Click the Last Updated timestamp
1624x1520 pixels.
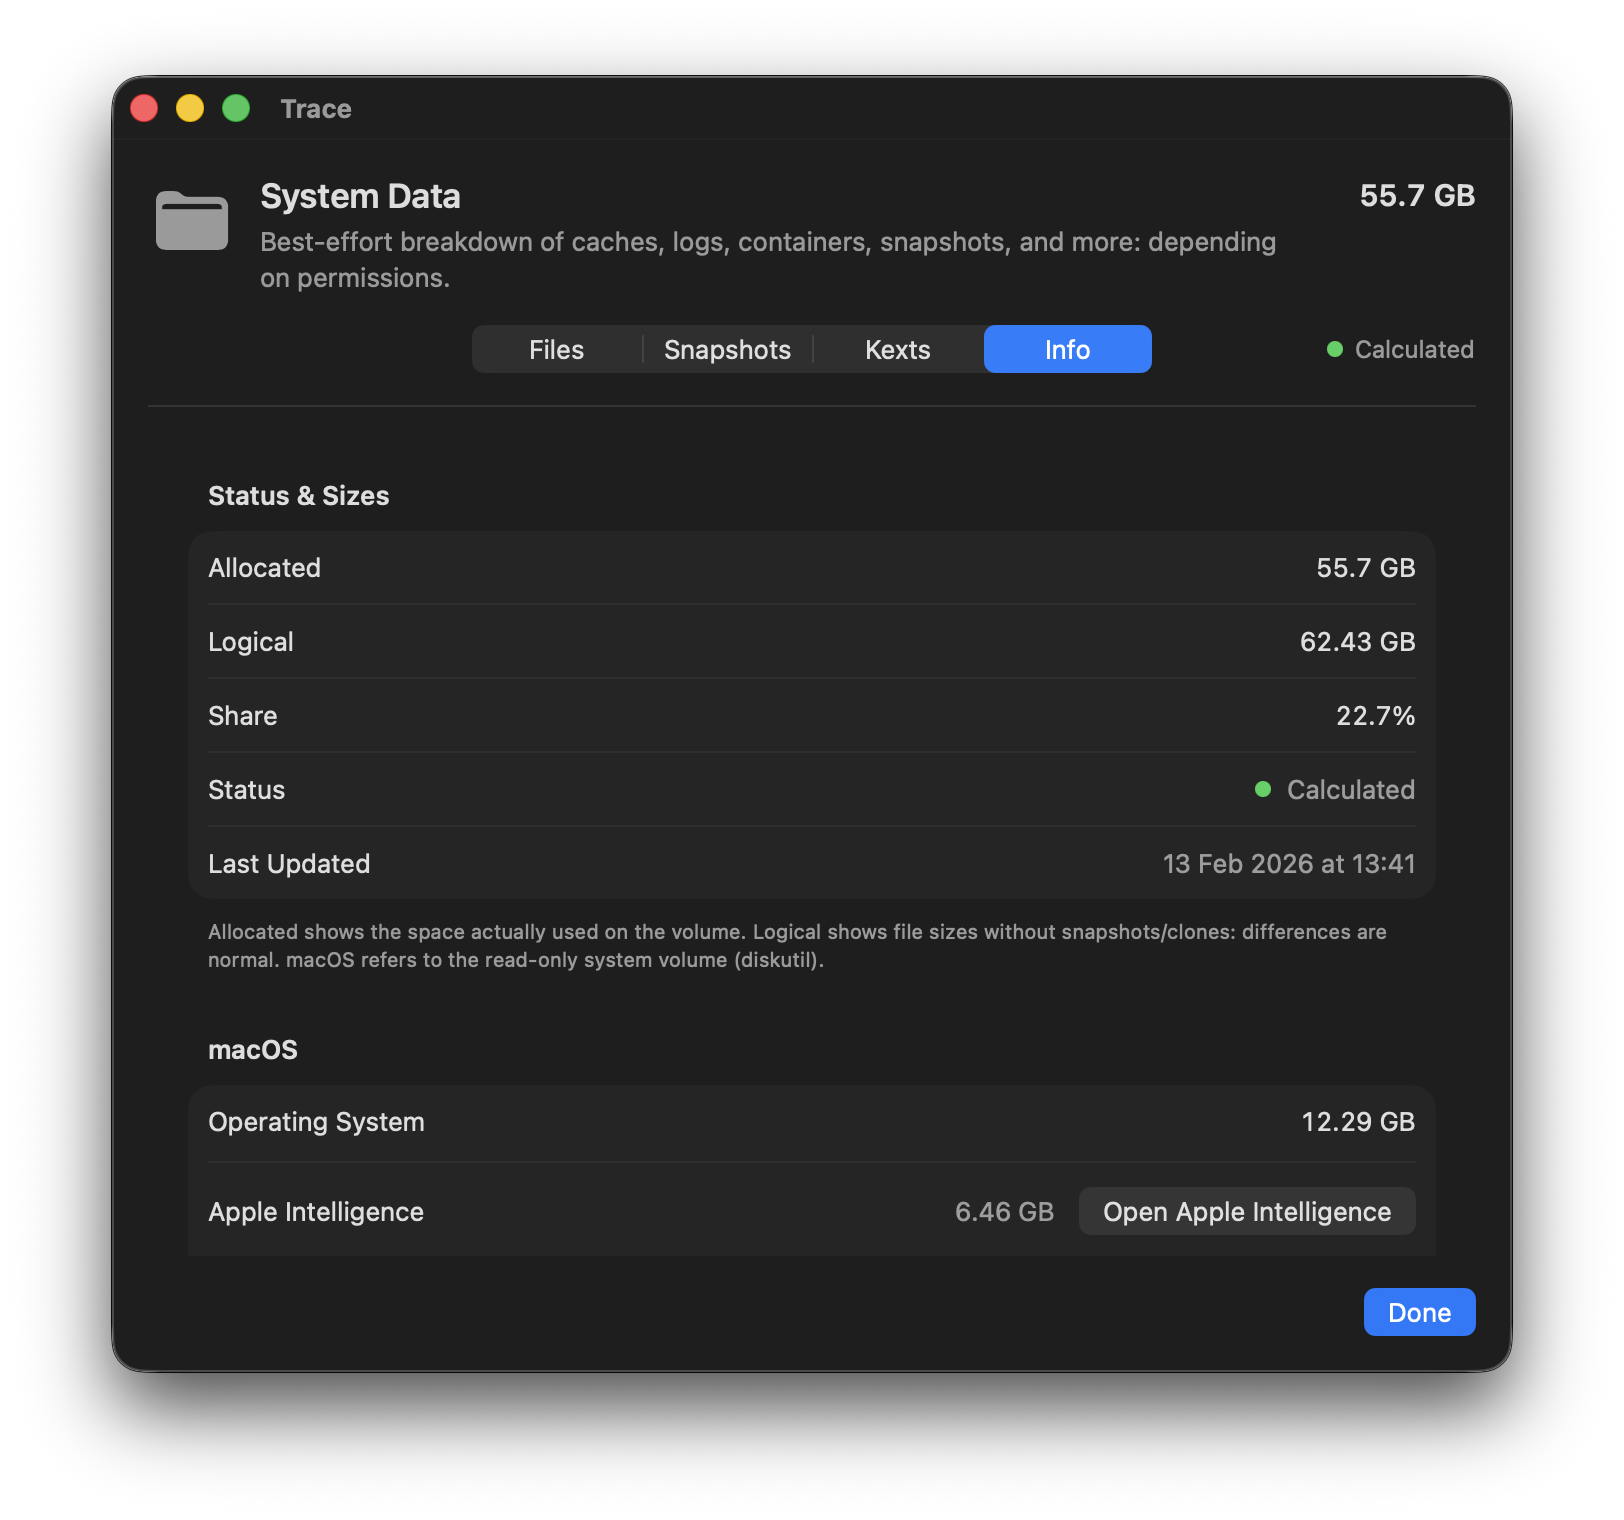pos(1288,864)
